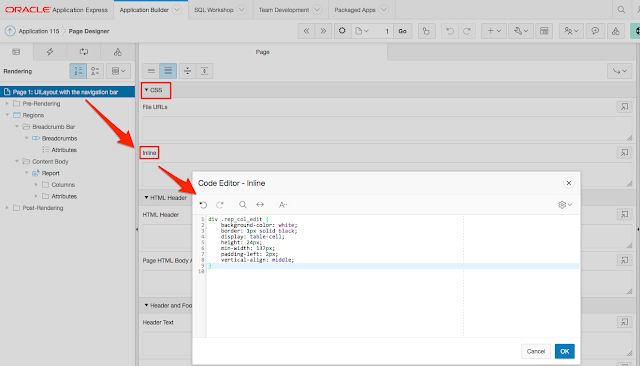Click the Undo icon in Page Designer toolbar
This screenshot has width=640, height=366.
click(450, 31)
